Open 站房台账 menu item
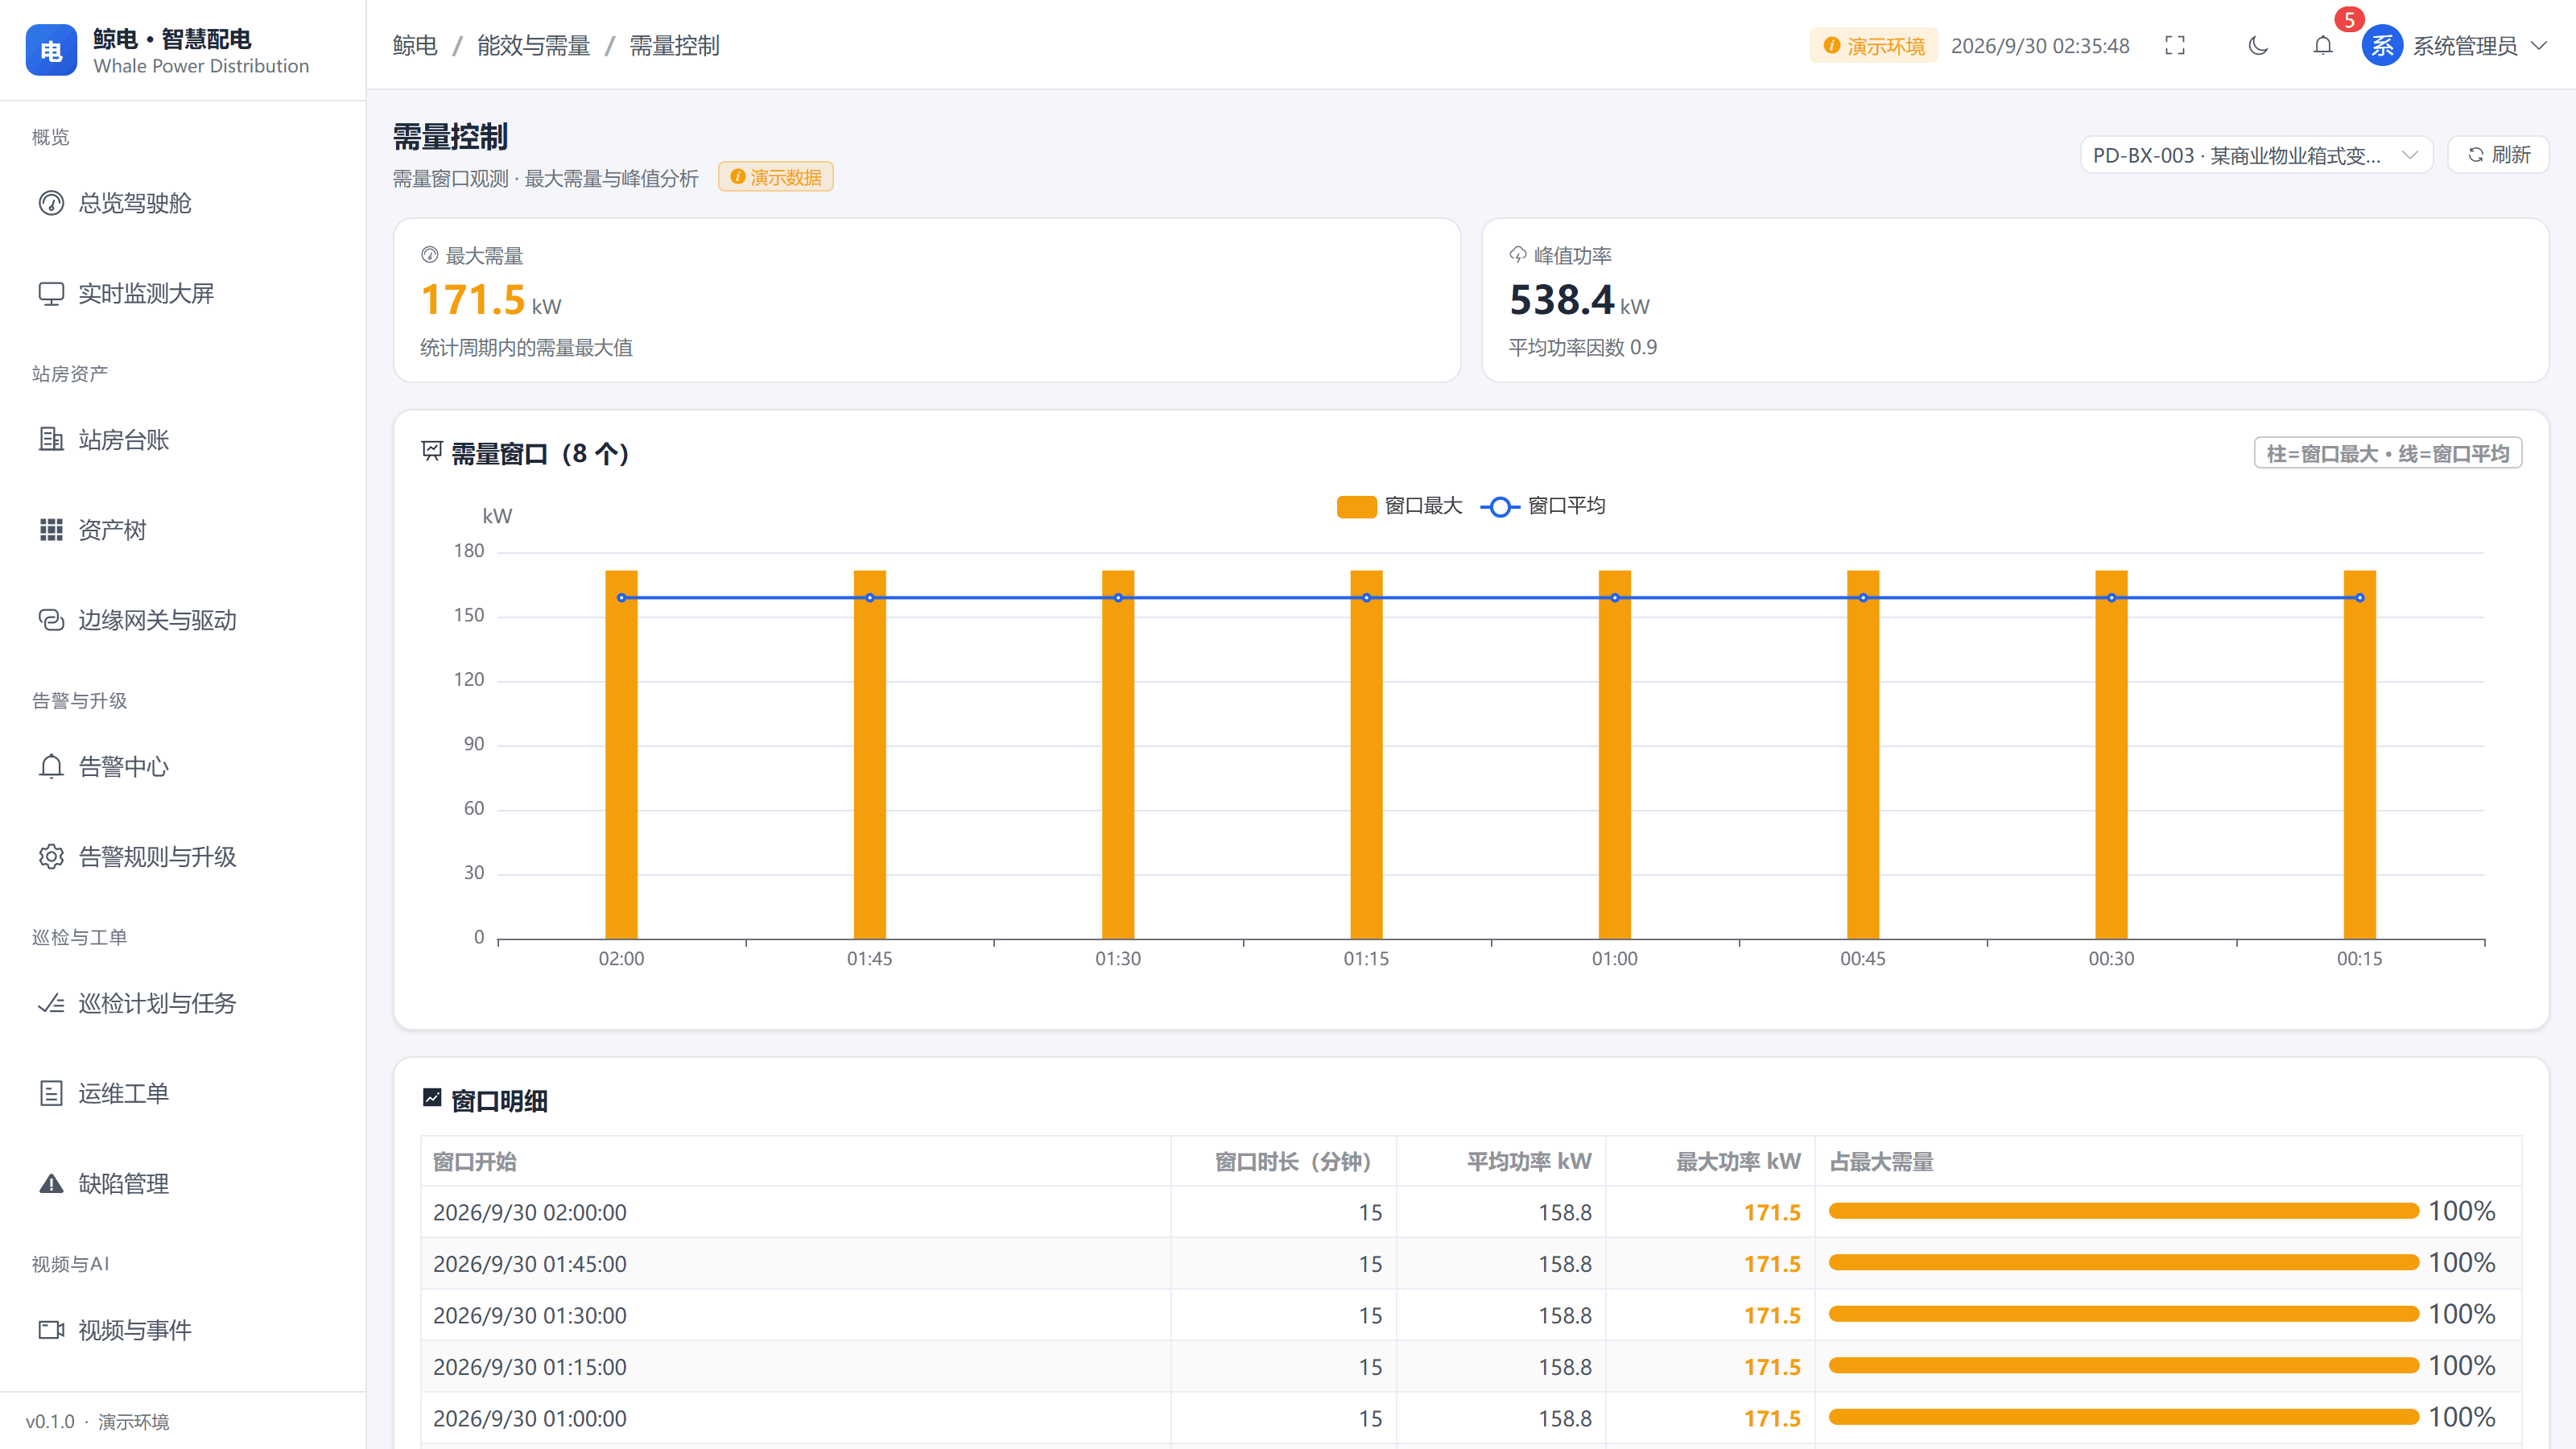Image resolution: width=2576 pixels, height=1449 pixels. click(183, 440)
